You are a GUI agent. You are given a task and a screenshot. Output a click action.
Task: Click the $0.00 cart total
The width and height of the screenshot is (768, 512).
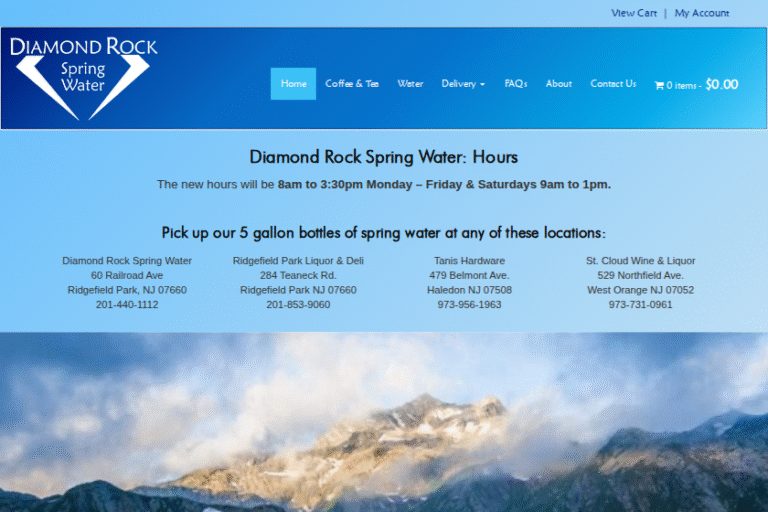[721, 84]
